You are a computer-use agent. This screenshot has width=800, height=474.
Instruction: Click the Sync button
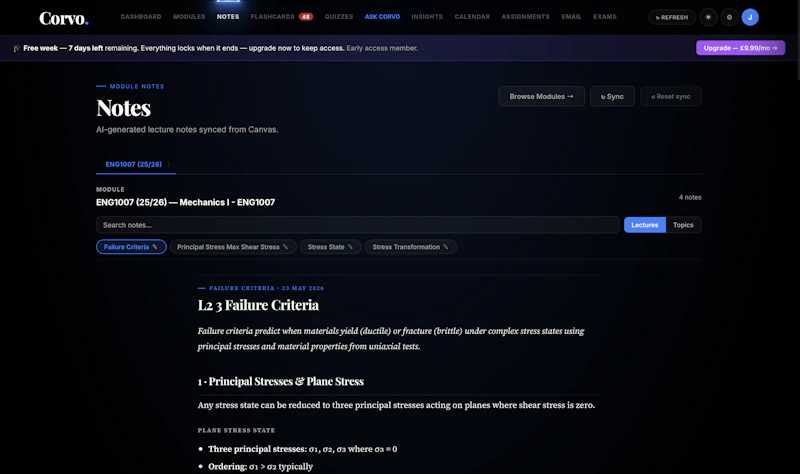coord(612,96)
